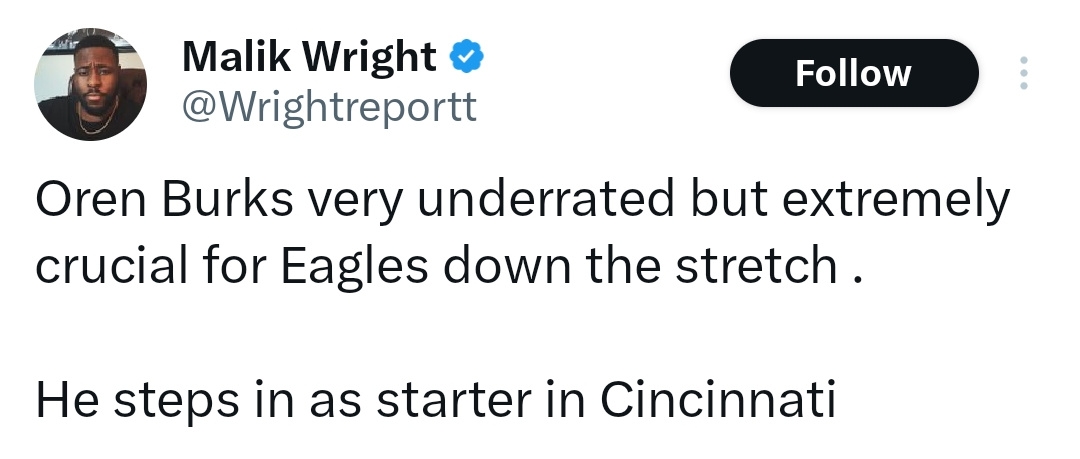Open the Malik Wright display name link
The image size is (1080, 459).
tap(309, 58)
